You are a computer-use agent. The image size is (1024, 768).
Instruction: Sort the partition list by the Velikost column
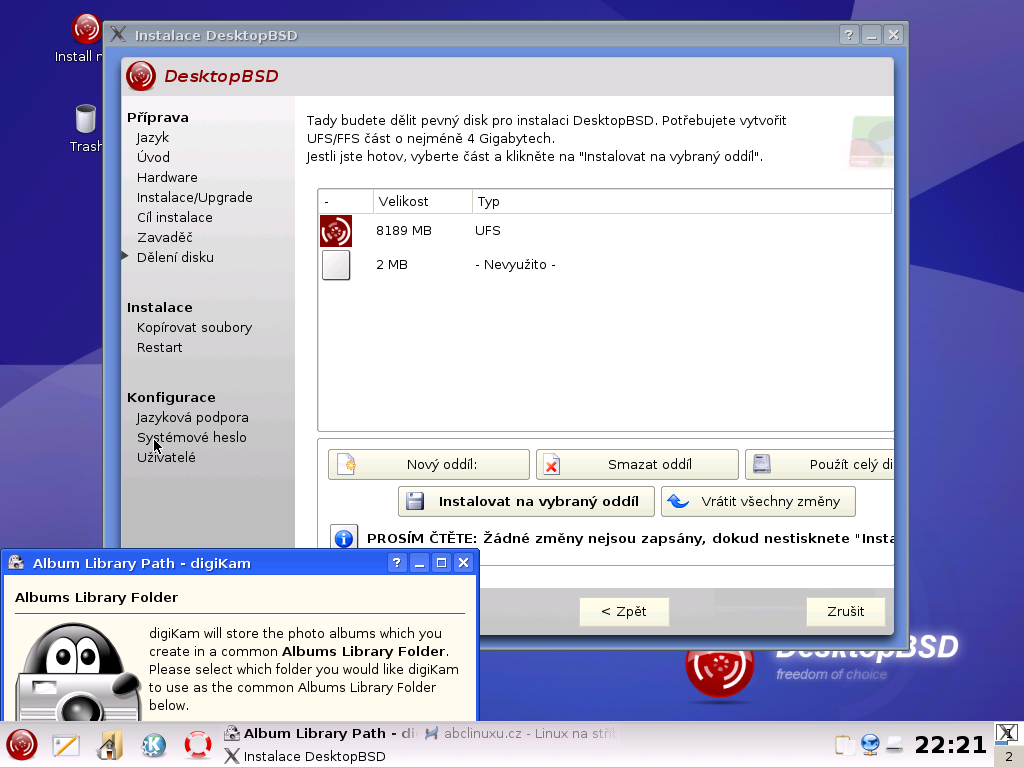423,201
